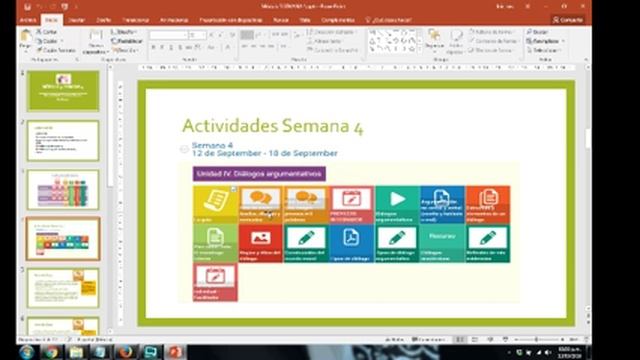Open the font name combo box

coord(168,36)
